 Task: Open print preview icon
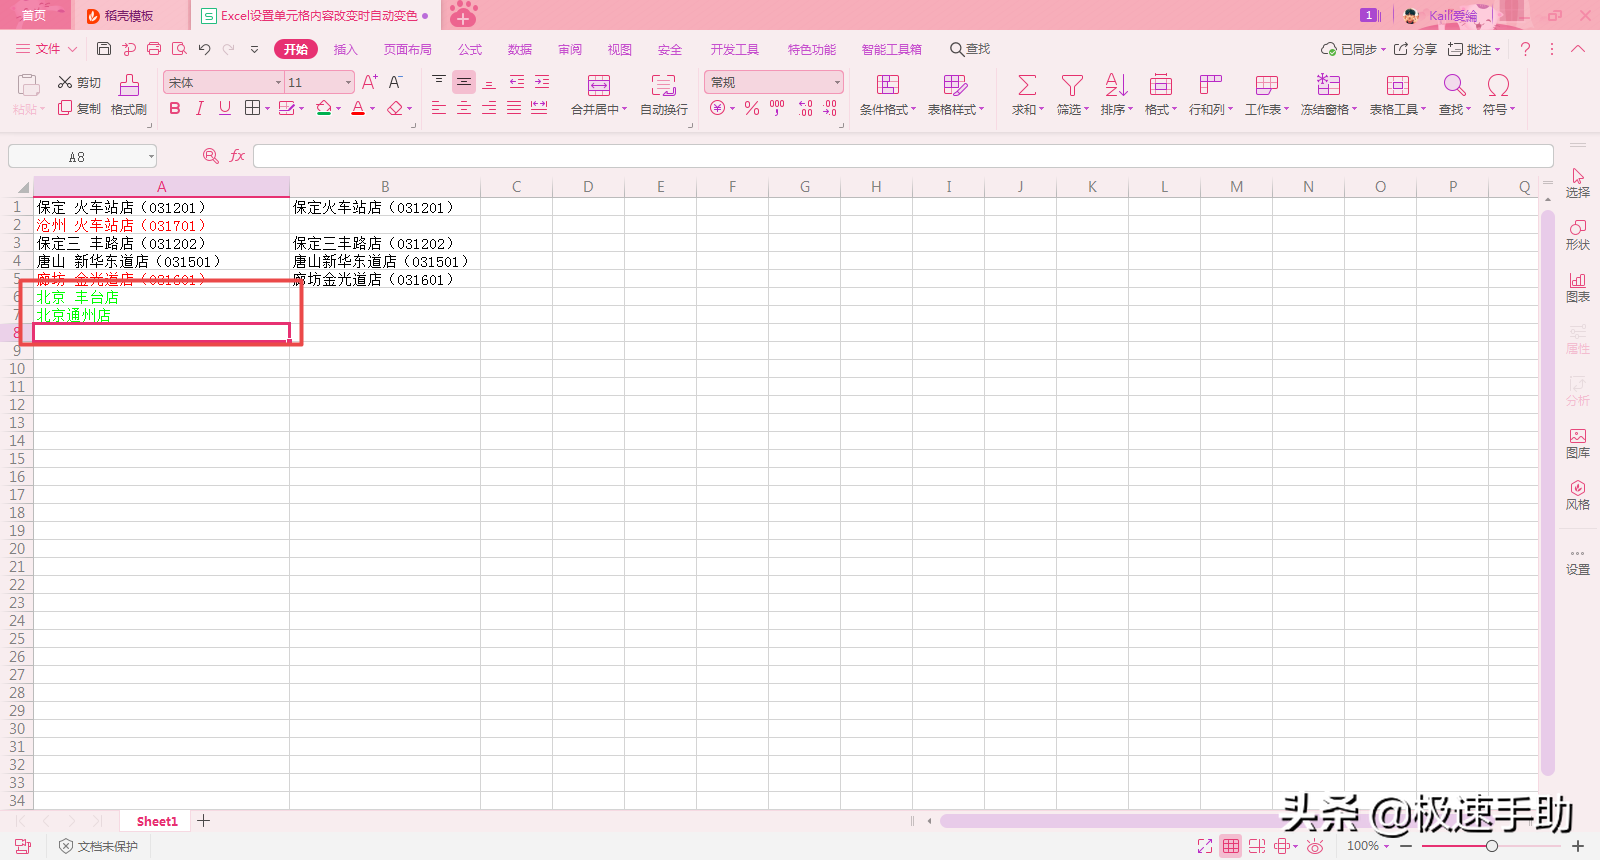[x=179, y=49]
